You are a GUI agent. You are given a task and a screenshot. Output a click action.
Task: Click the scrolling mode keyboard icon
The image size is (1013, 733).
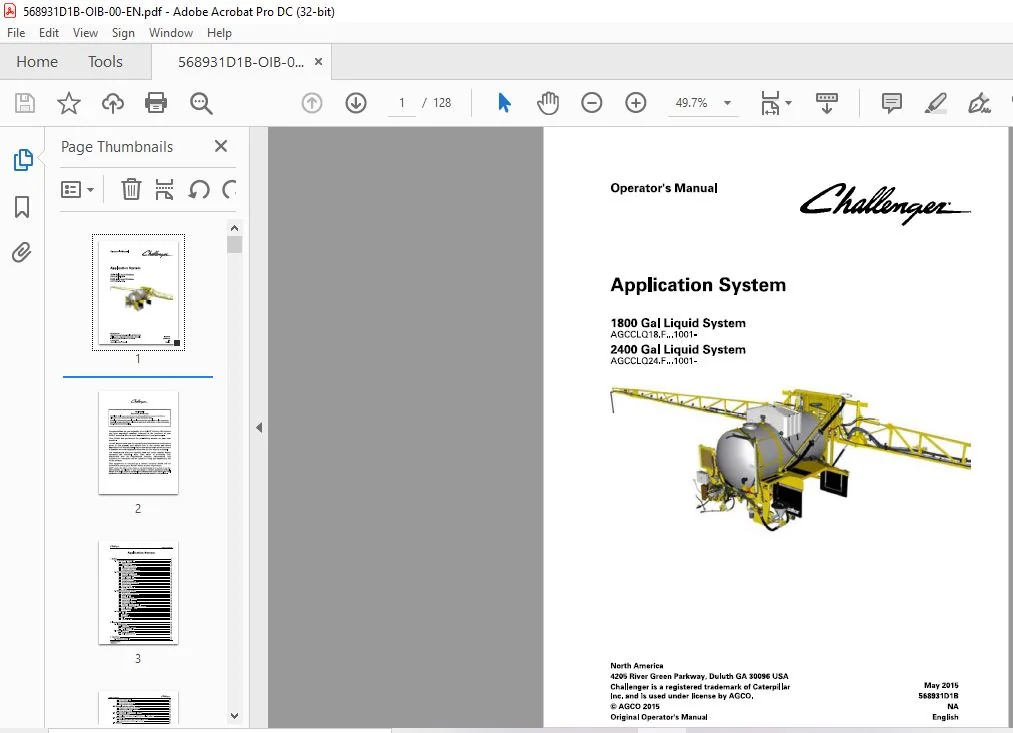tap(826, 103)
